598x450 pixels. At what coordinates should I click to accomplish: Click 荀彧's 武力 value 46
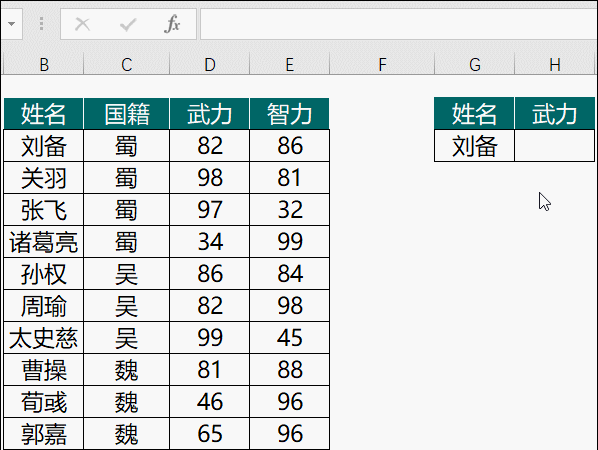tap(209, 402)
